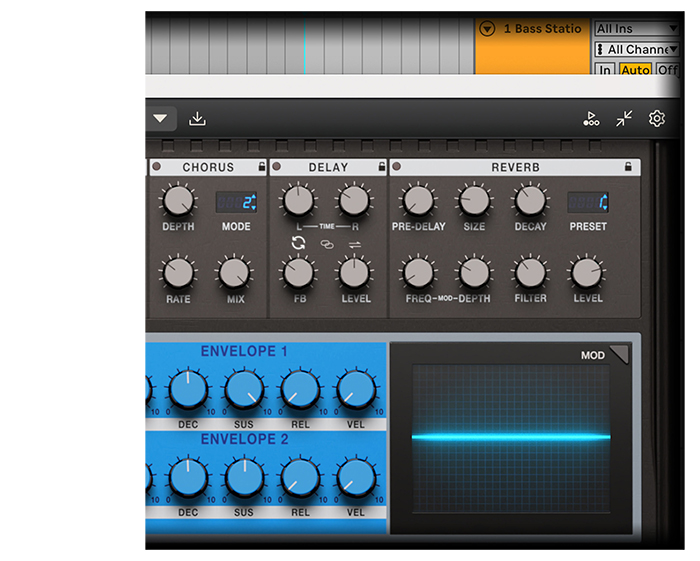The height and width of the screenshot is (561, 700).
Task: Click the save preset download icon
Action: coord(197,119)
